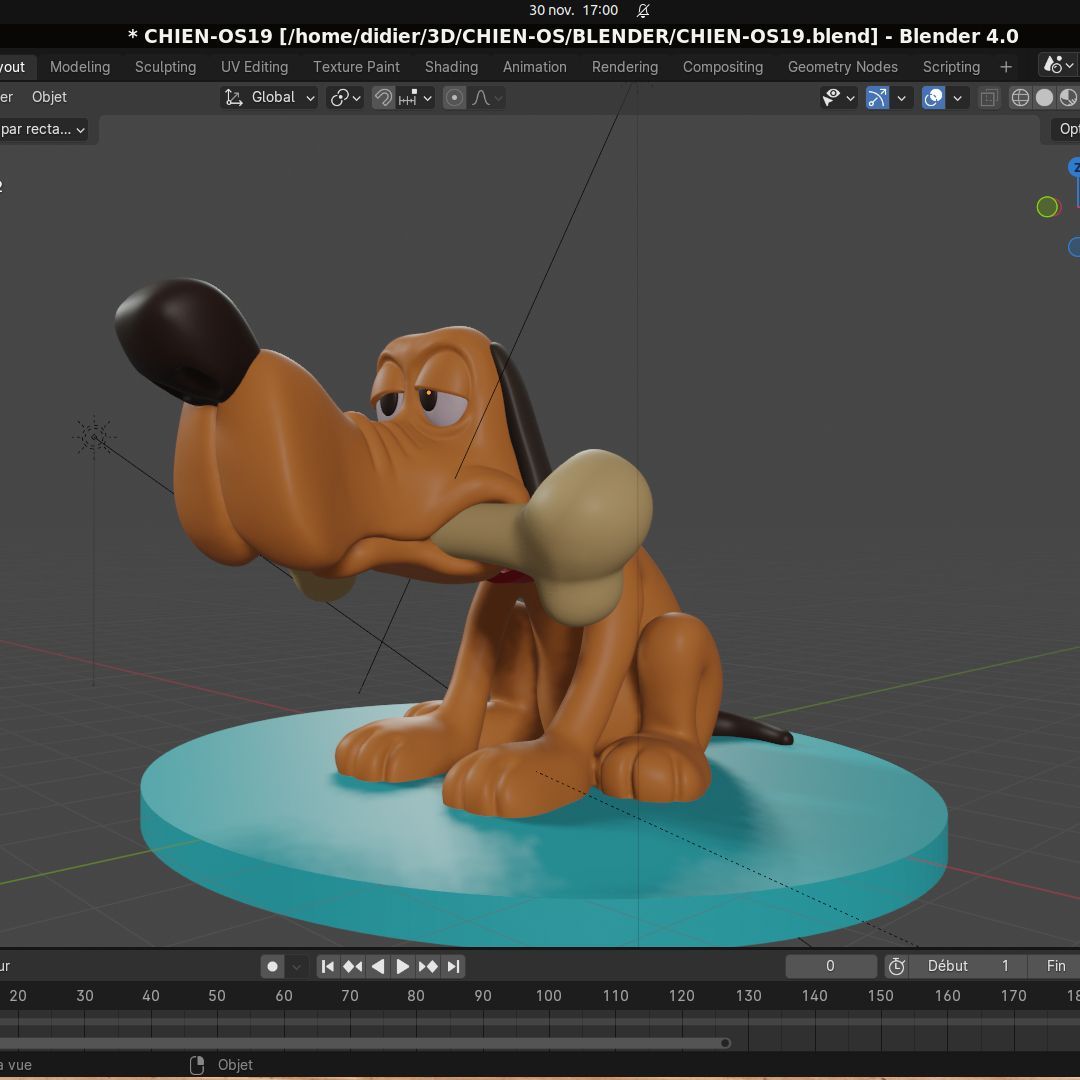The height and width of the screenshot is (1080, 1080).
Task: Play animation forward
Action: point(402,966)
